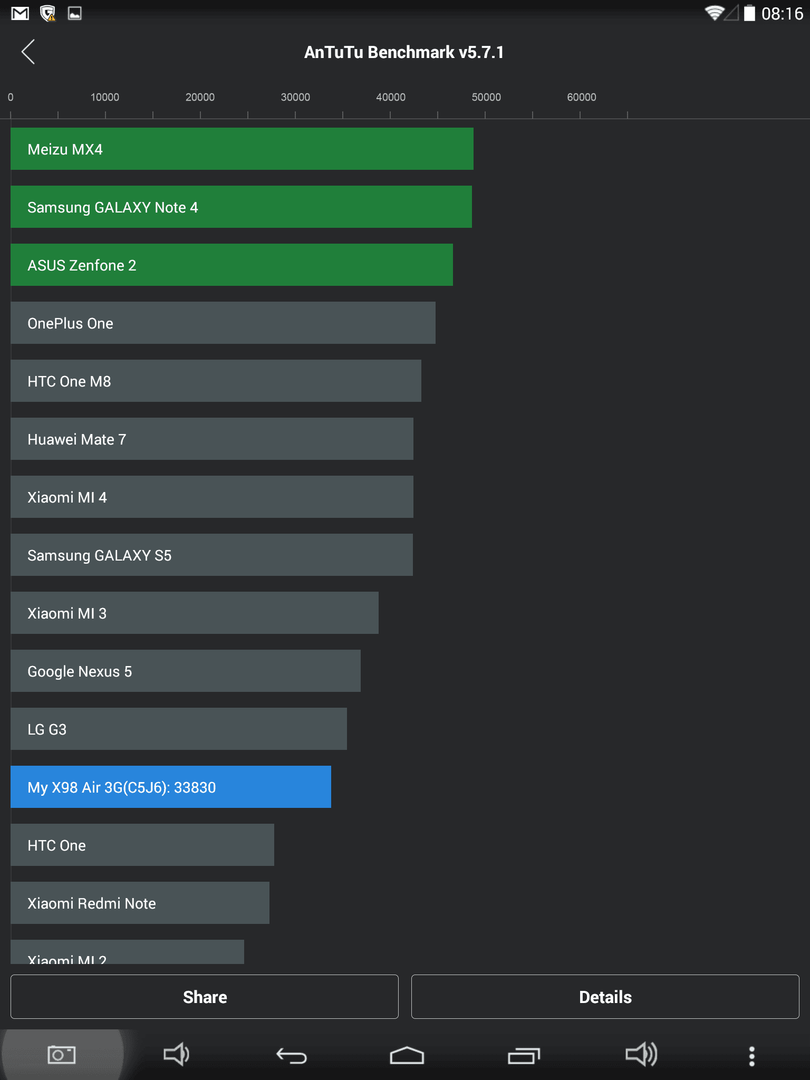Tap the security shield notification icon

click(48, 13)
